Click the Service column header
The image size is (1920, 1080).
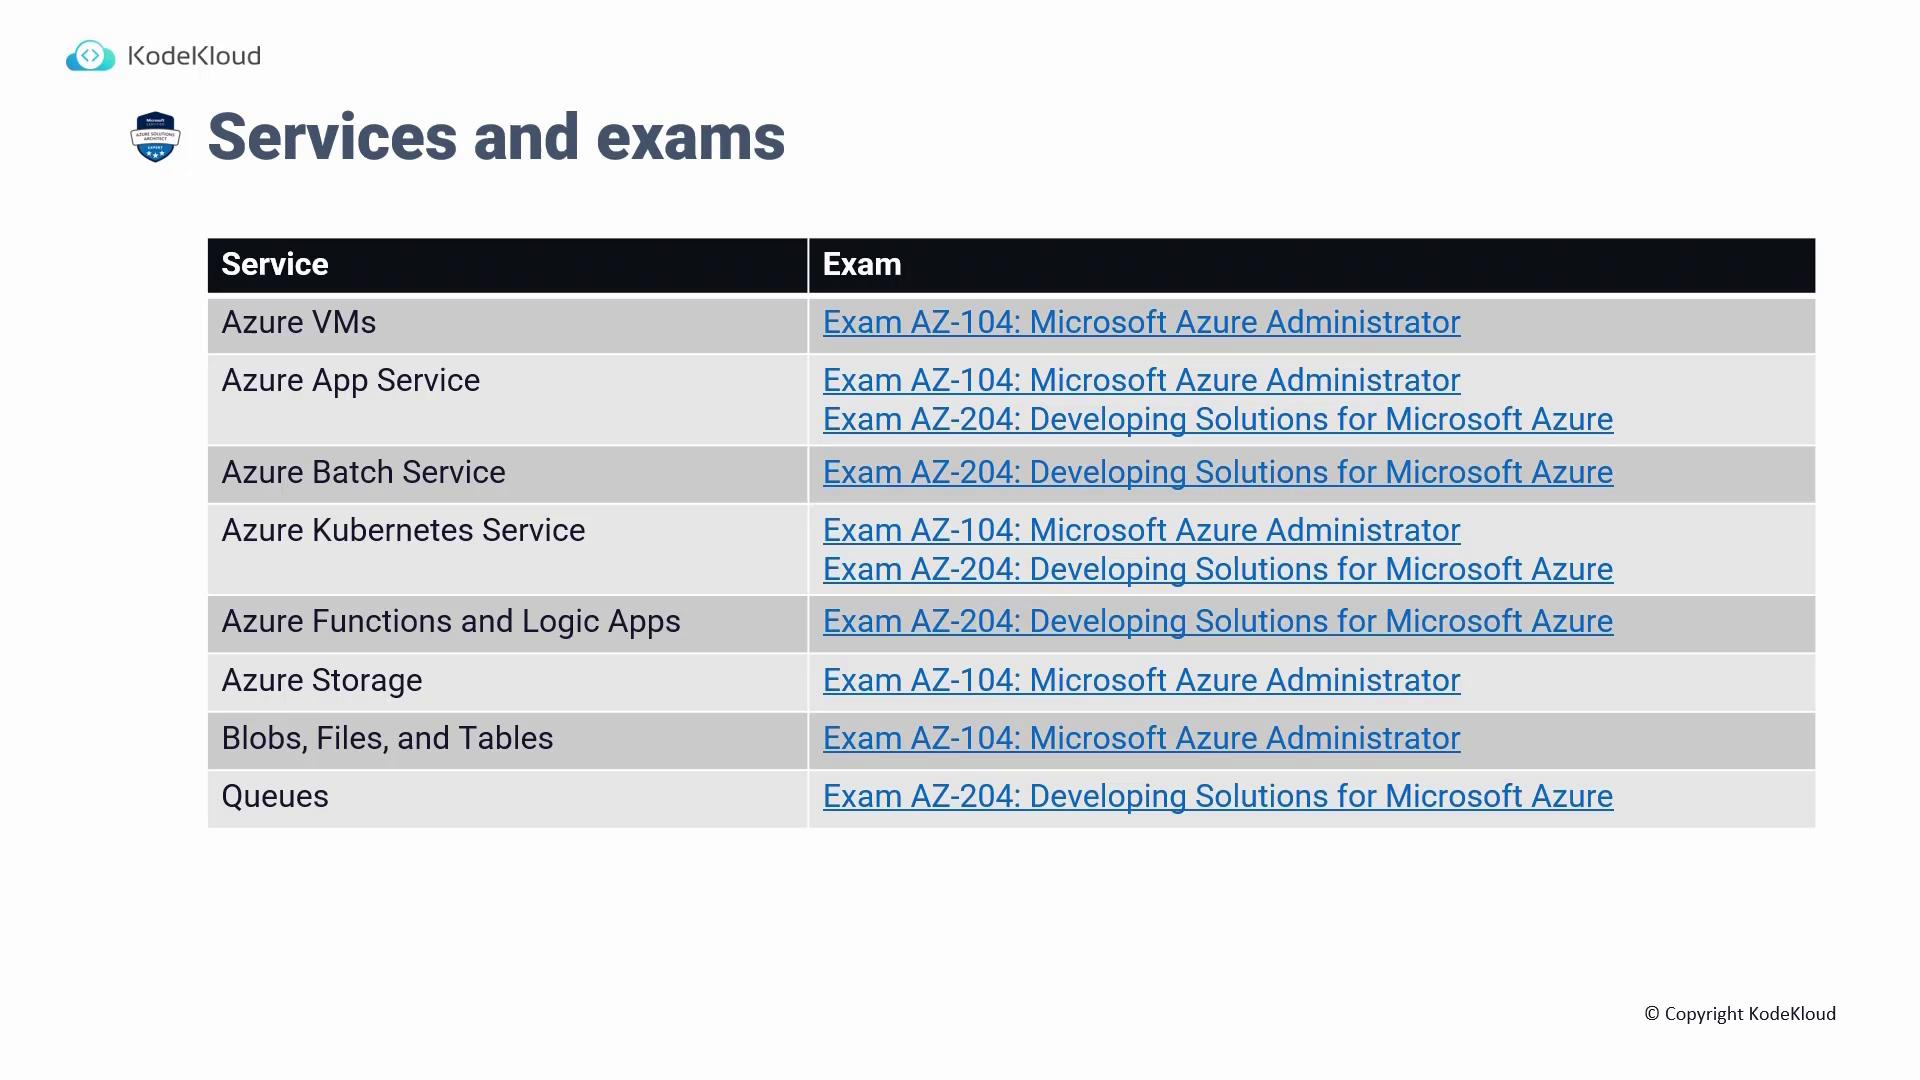tap(275, 264)
